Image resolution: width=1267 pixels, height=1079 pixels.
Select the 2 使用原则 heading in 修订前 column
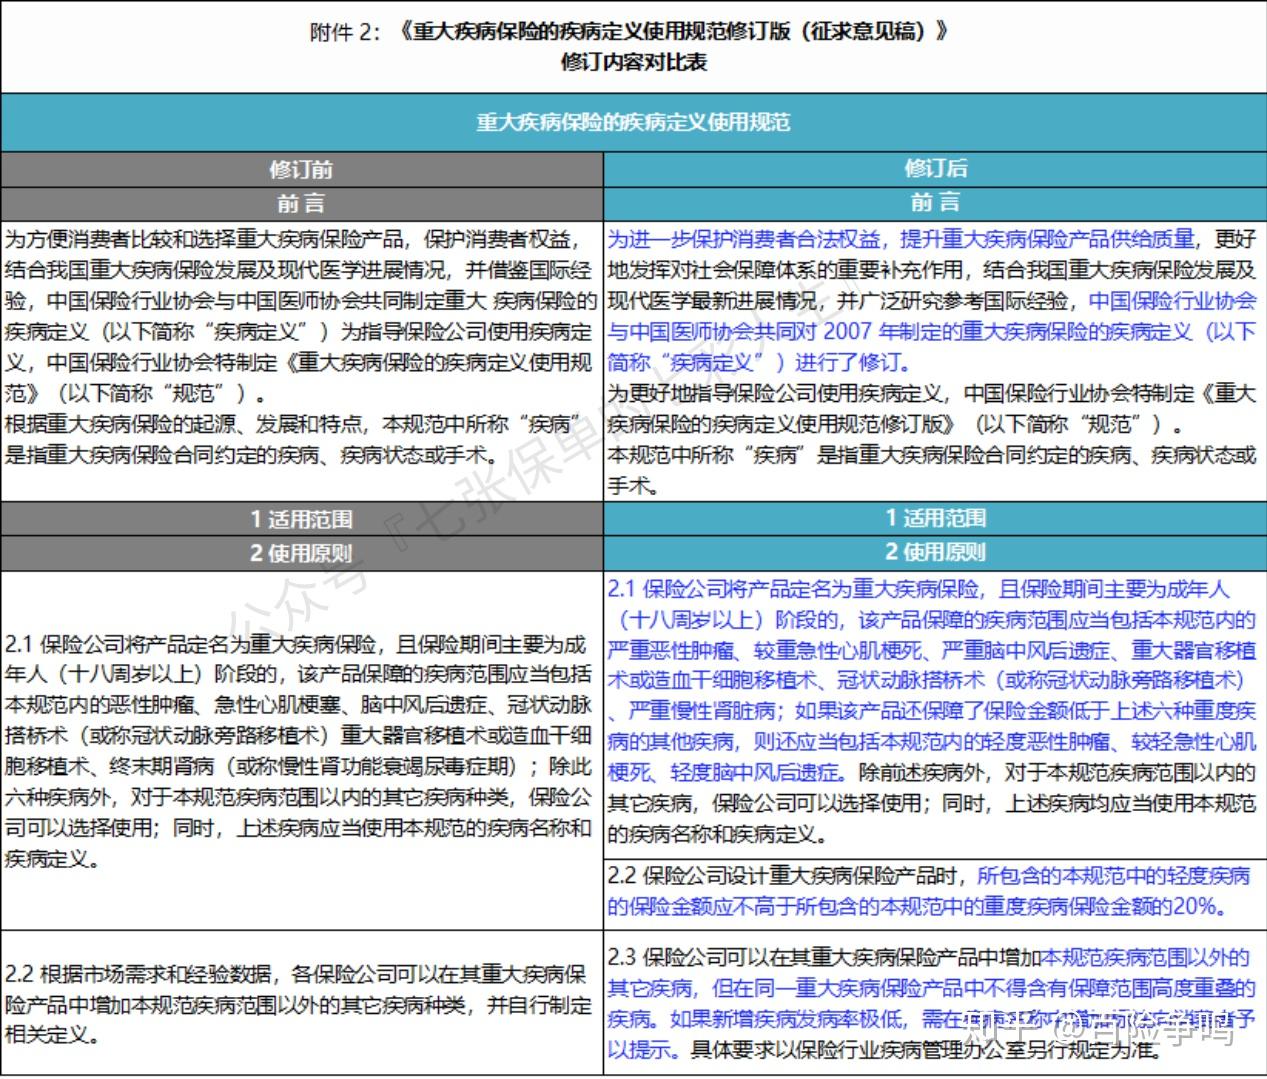tap(301, 553)
